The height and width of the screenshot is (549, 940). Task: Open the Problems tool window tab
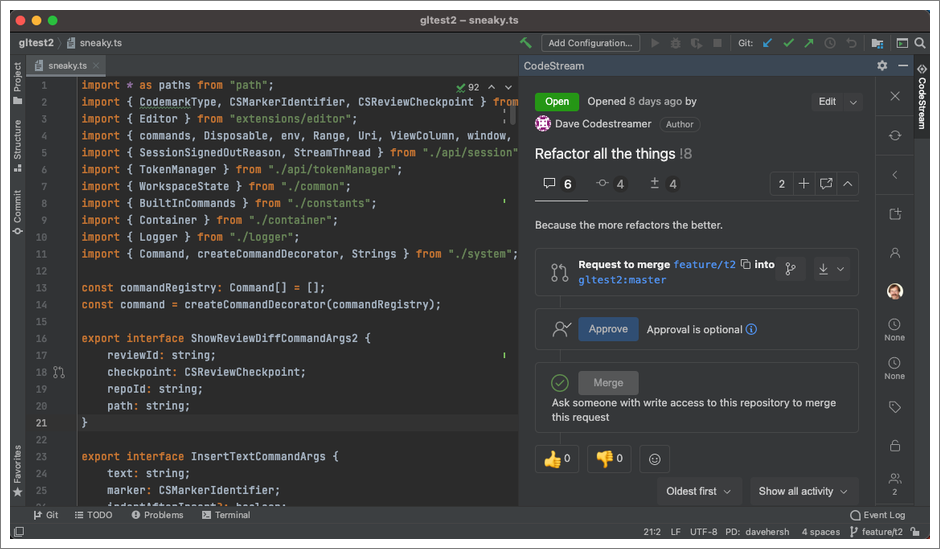pos(158,515)
